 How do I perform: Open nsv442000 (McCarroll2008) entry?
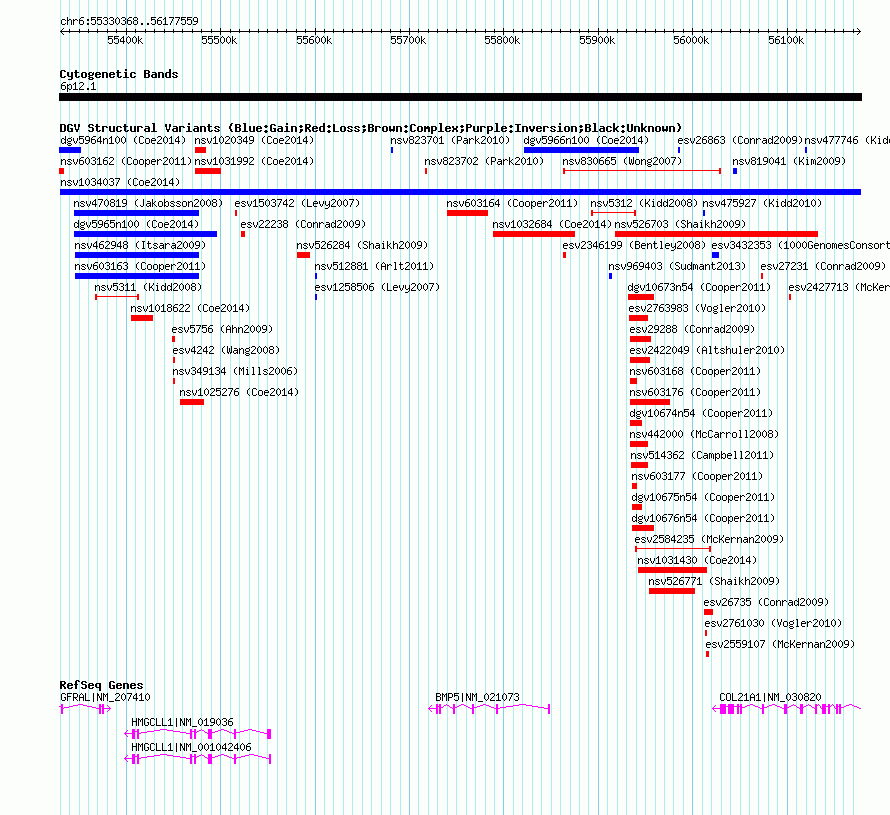[704, 434]
